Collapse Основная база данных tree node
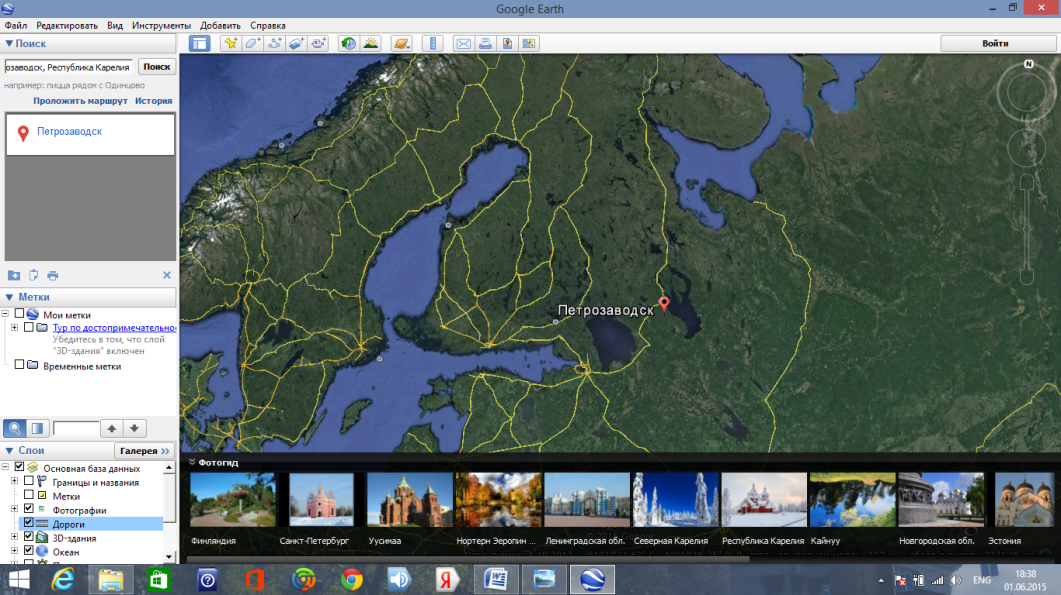 click(5, 467)
